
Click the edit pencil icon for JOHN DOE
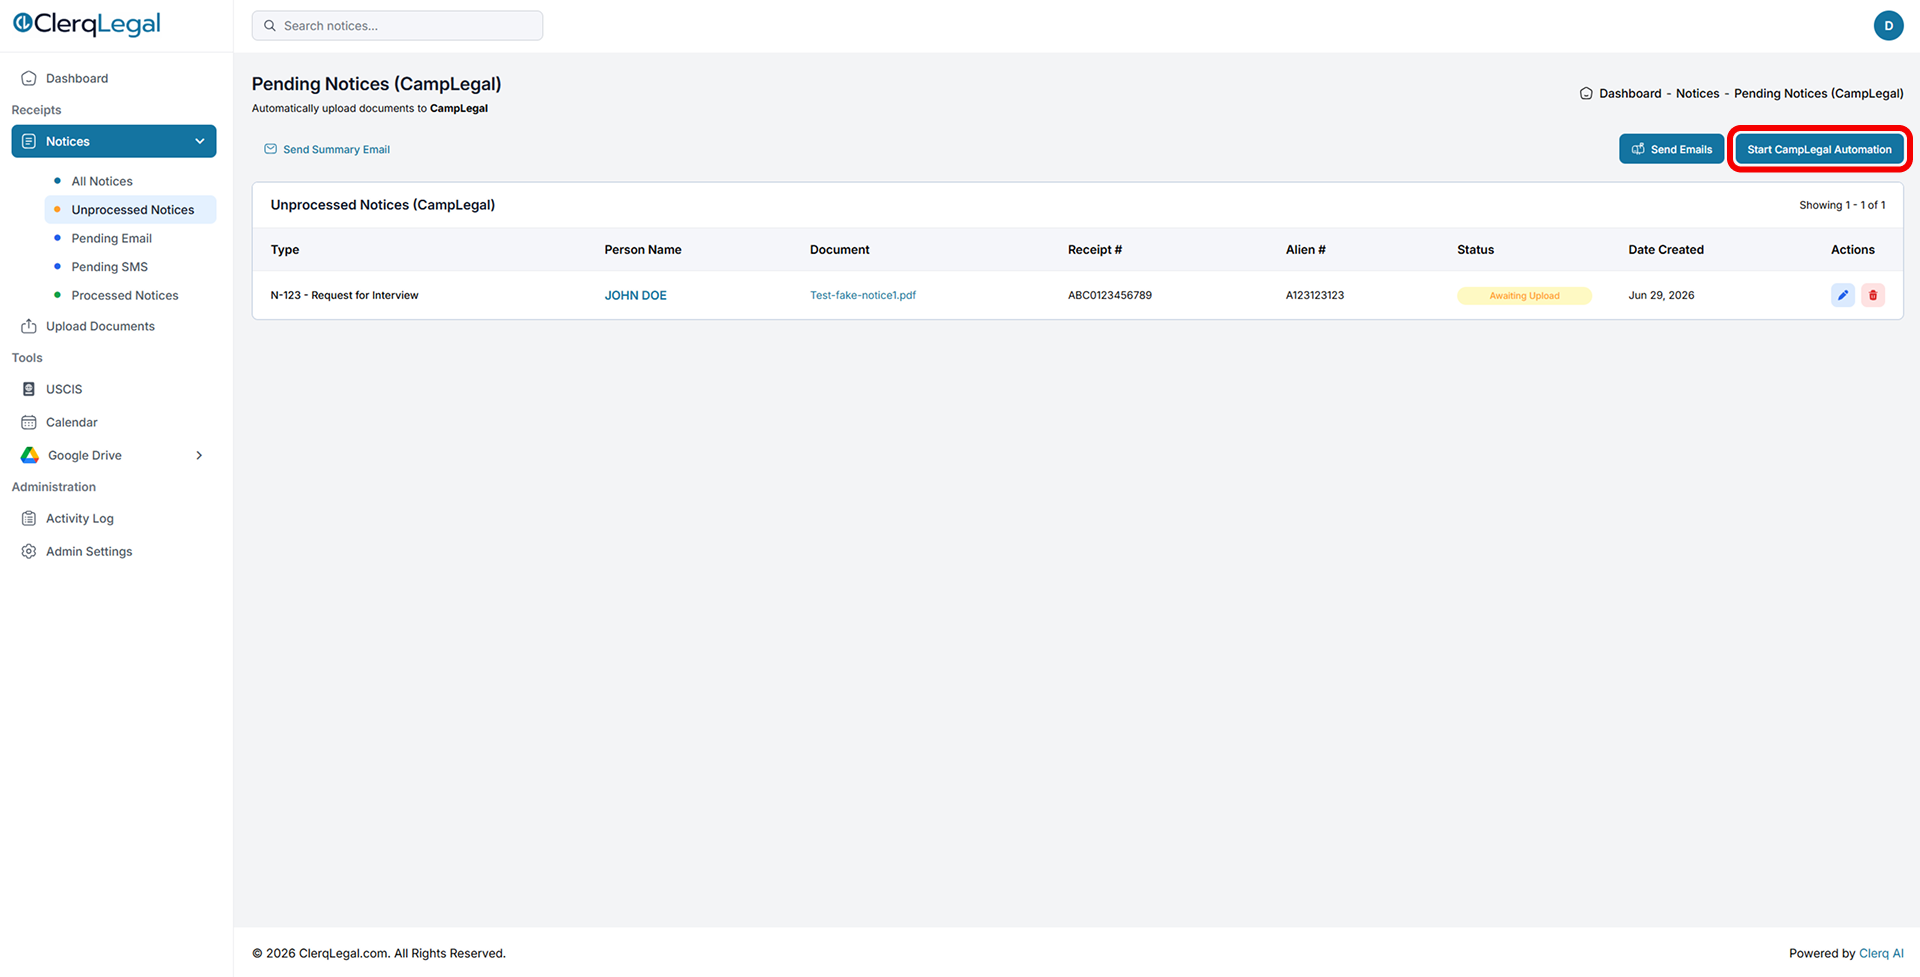point(1843,295)
